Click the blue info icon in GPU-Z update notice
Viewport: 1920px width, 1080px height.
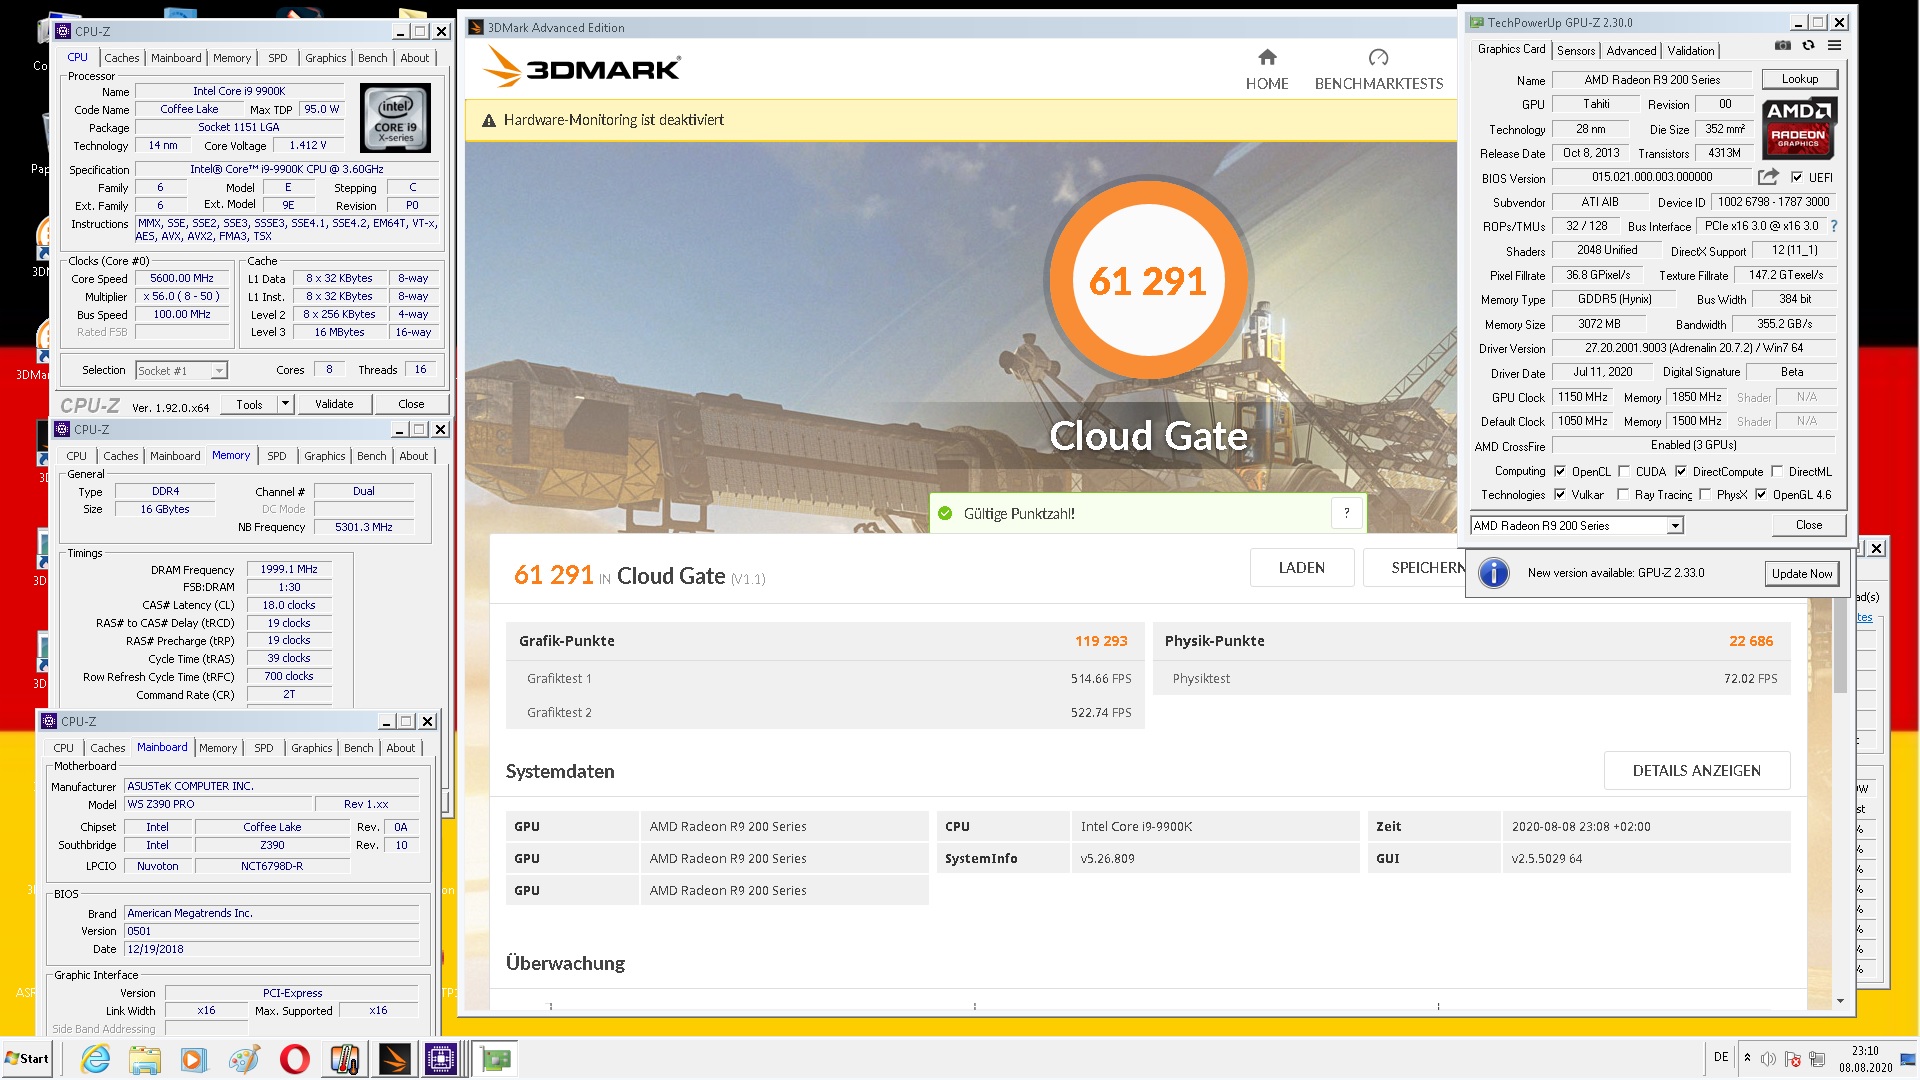click(x=1494, y=573)
